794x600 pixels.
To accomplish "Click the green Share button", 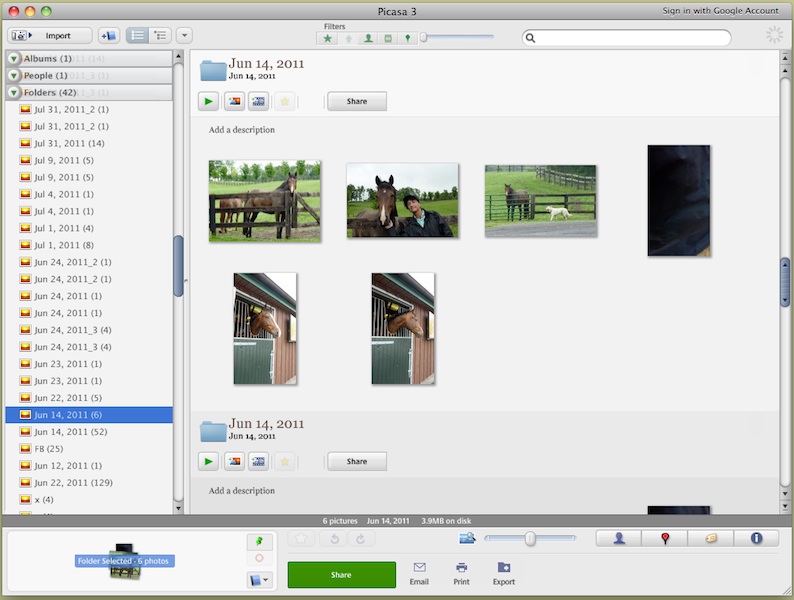I will [341, 575].
